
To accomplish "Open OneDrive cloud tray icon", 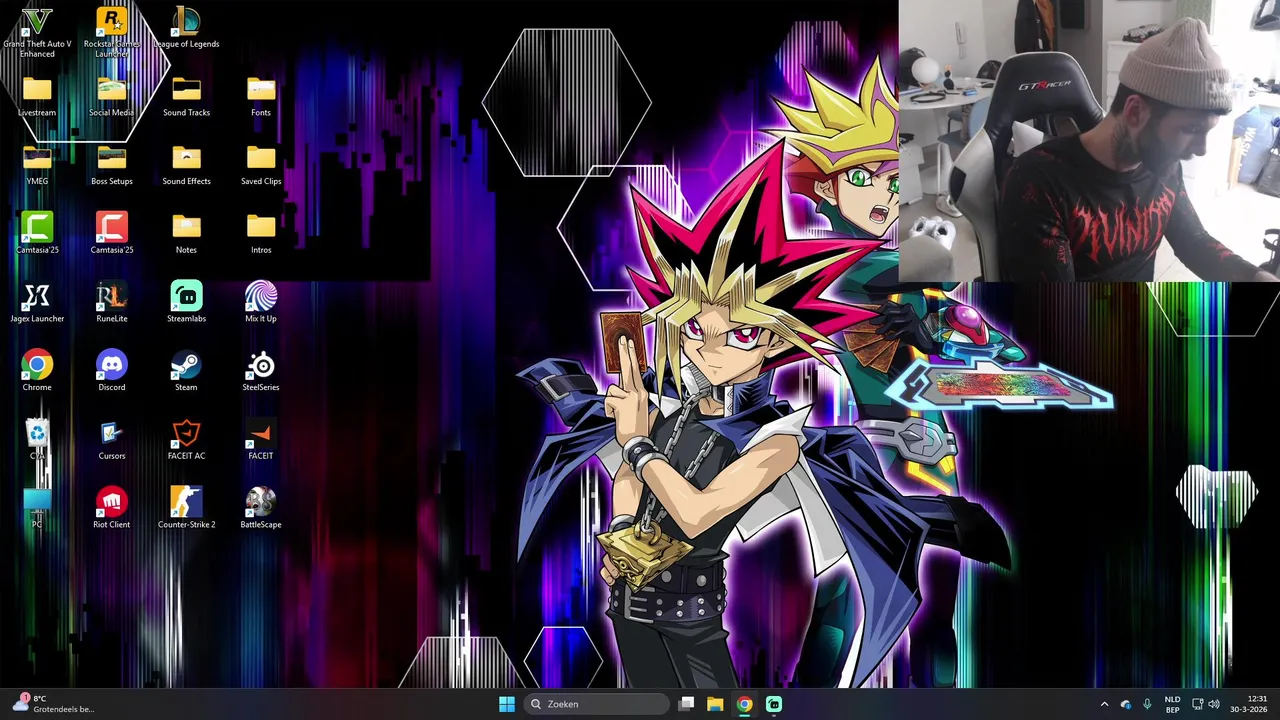I will 1126,704.
